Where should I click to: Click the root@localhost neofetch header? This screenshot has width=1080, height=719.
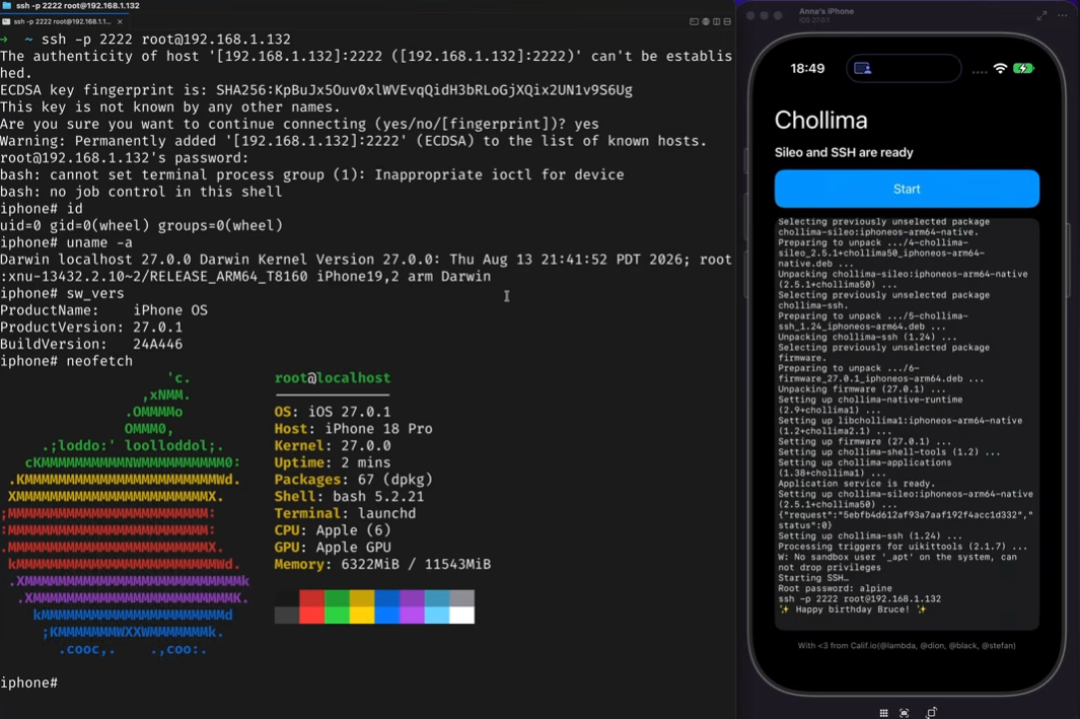pyautogui.click(x=333, y=378)
